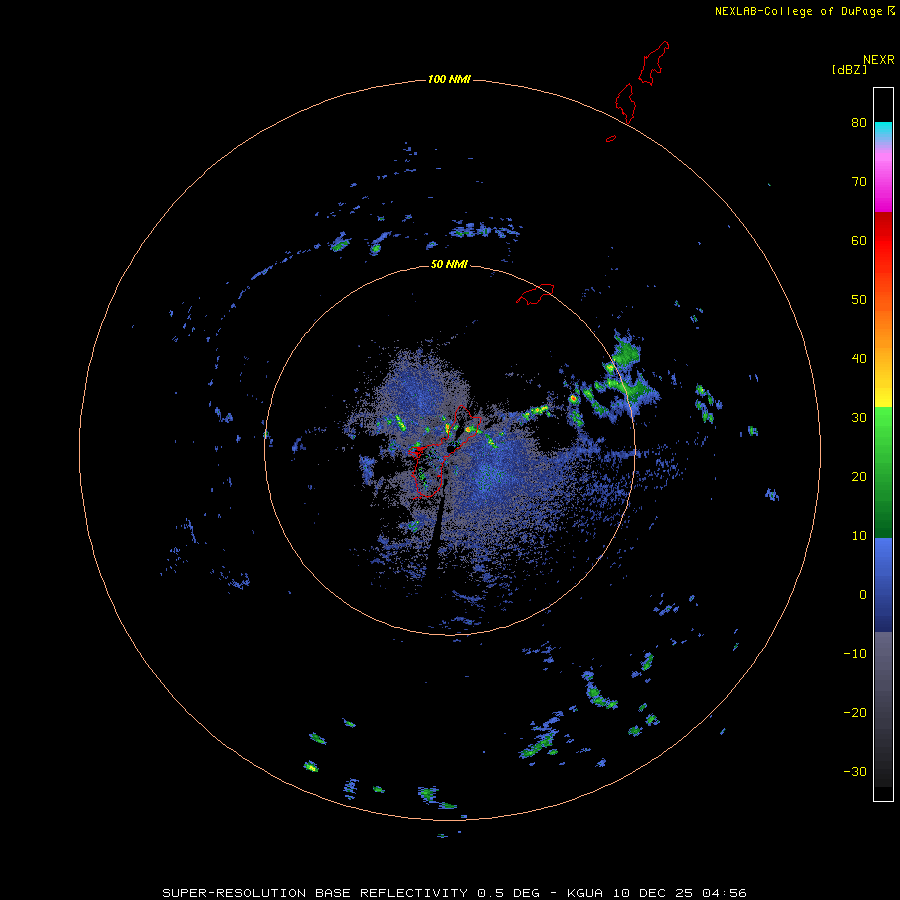Image resolution: width=900 pixels, height=900 pixels.
Task: Click the 60 dBZ legend value
Action: 859,240
